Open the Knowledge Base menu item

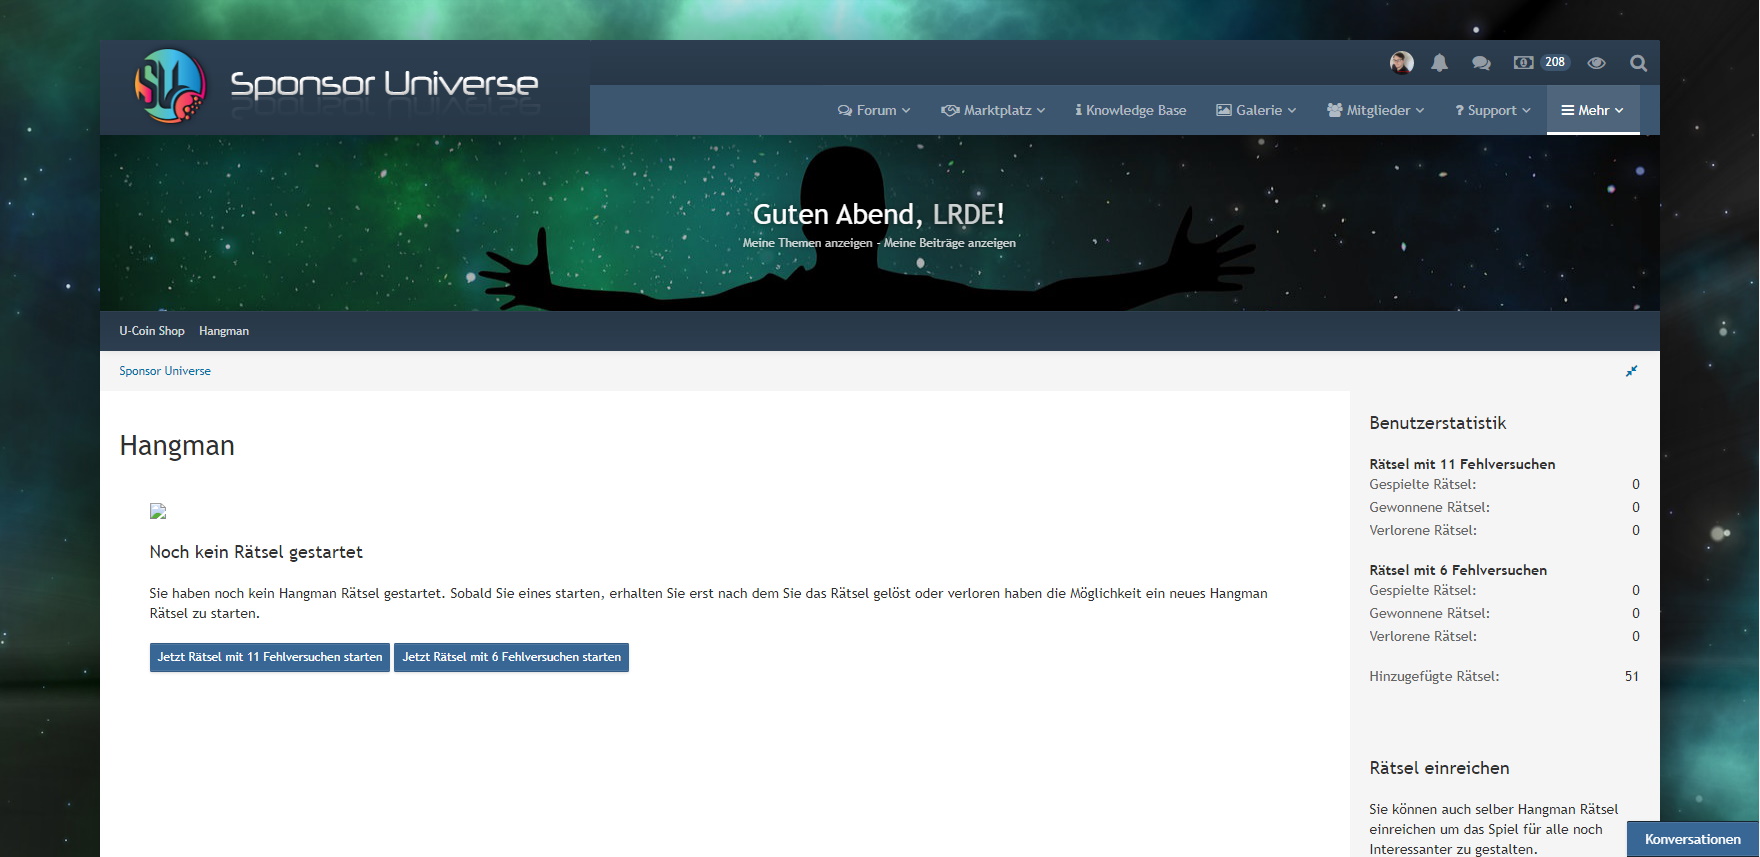pyautogui.click(x=1131, y=110)
